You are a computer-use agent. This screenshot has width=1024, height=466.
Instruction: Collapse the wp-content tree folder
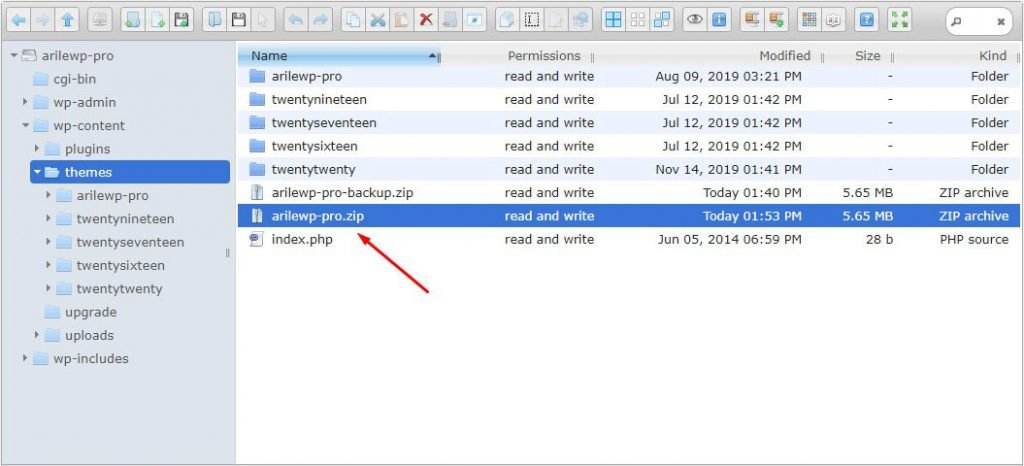pos(25,125)
